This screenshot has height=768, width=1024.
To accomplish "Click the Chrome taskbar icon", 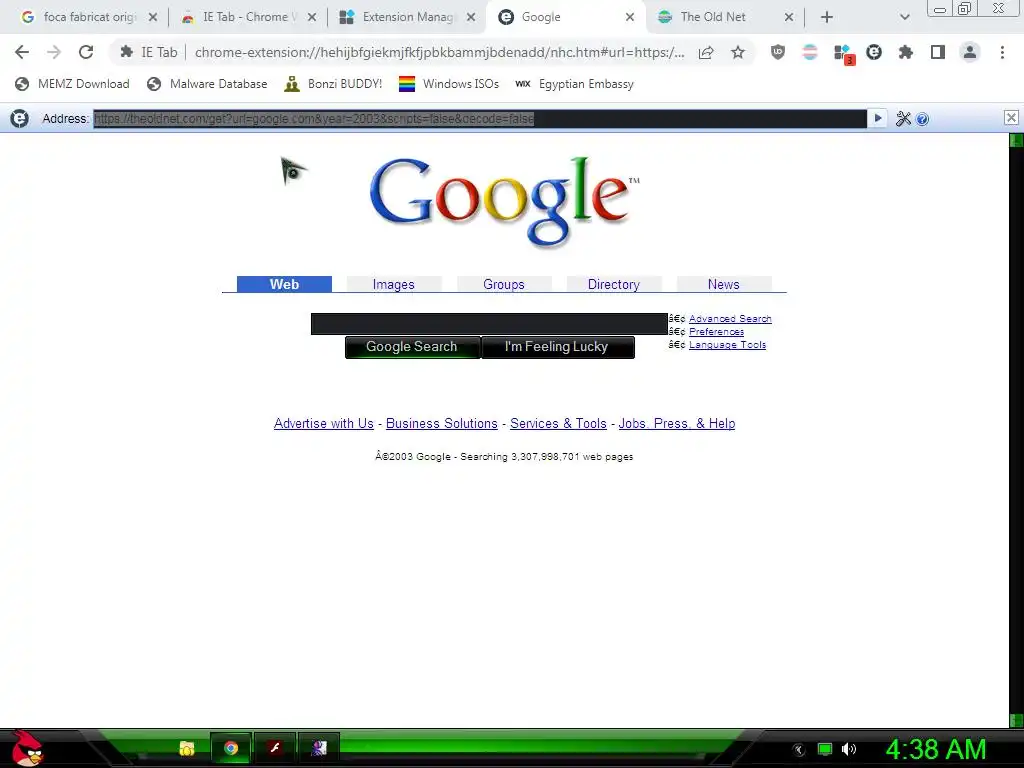I will click(231, 748).
